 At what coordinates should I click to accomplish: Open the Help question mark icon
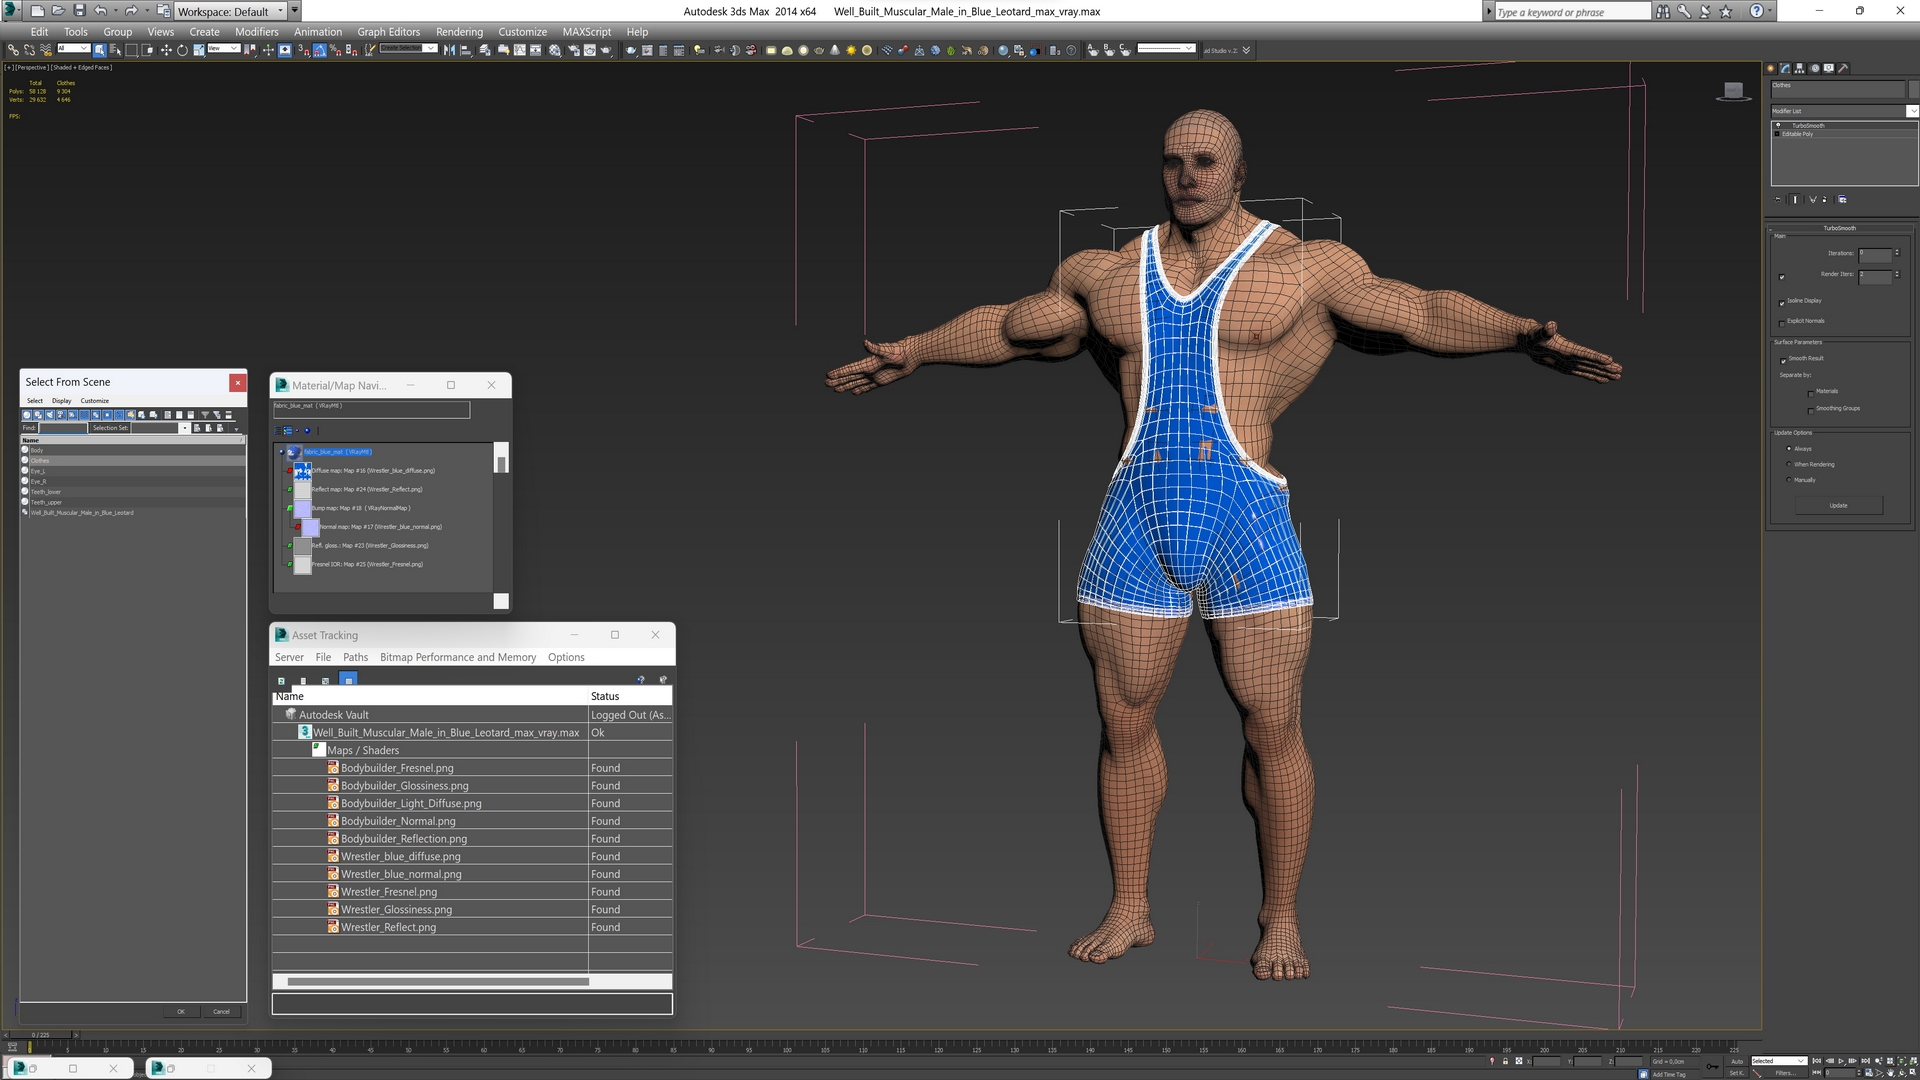click(1756, 11)
